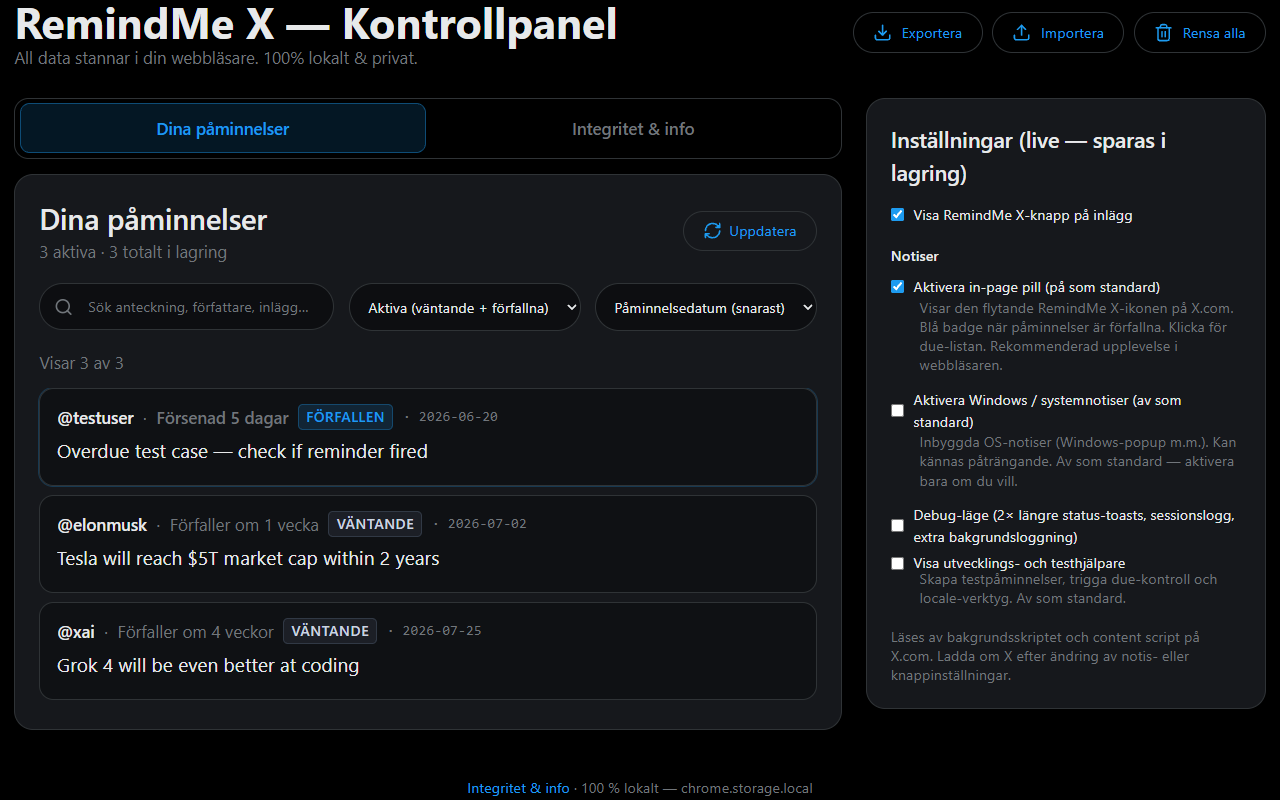Open the Påminnelsedatum (snarast) sort dropdown

pyautogui.click(x=706, y=307)
